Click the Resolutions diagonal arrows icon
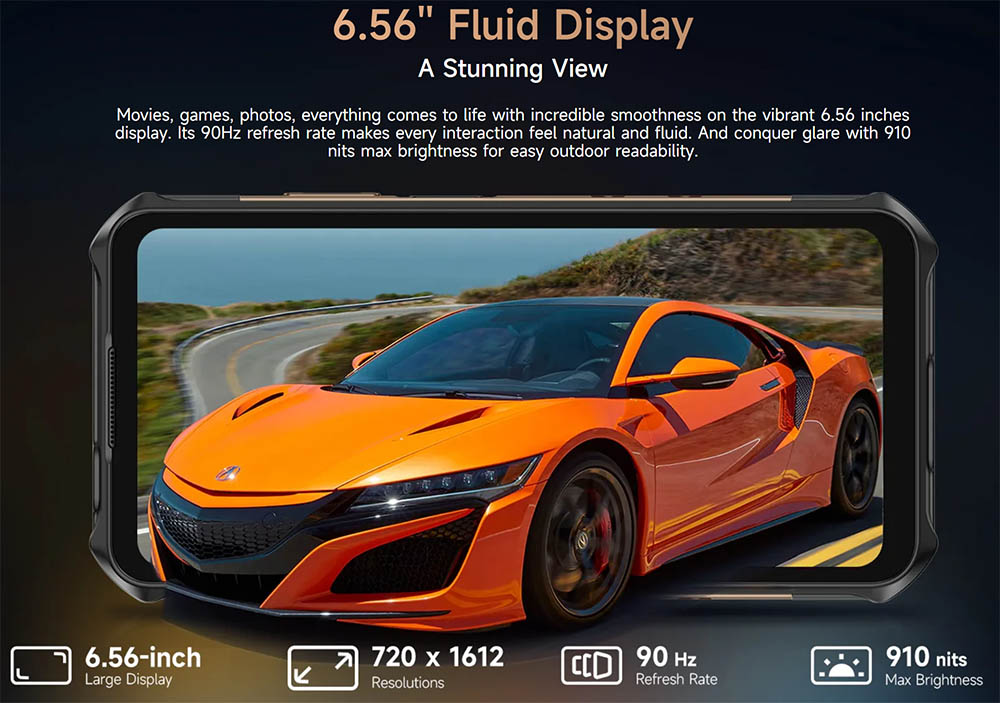Viewport: 1000px width, 703px height. pos(322,667)
